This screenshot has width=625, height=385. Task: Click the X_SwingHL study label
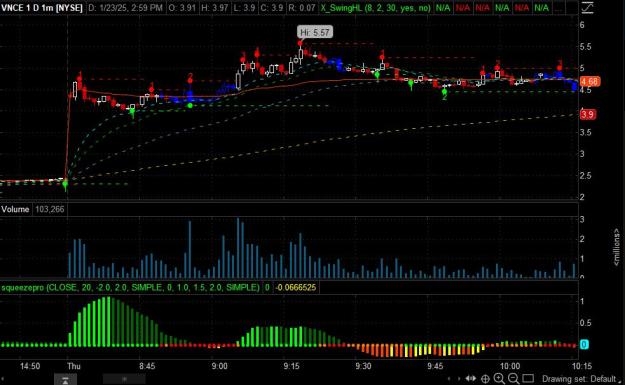[375, 8]
